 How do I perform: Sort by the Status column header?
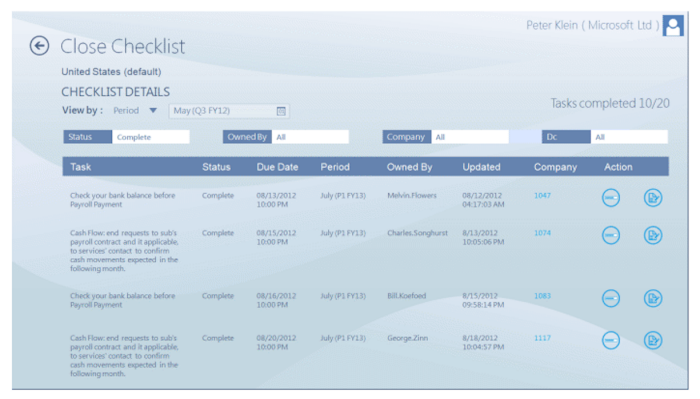point(216,167)
